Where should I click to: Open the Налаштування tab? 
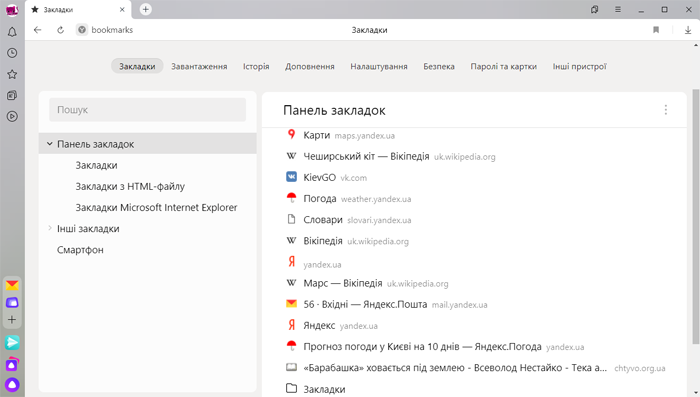click(379, 66)
